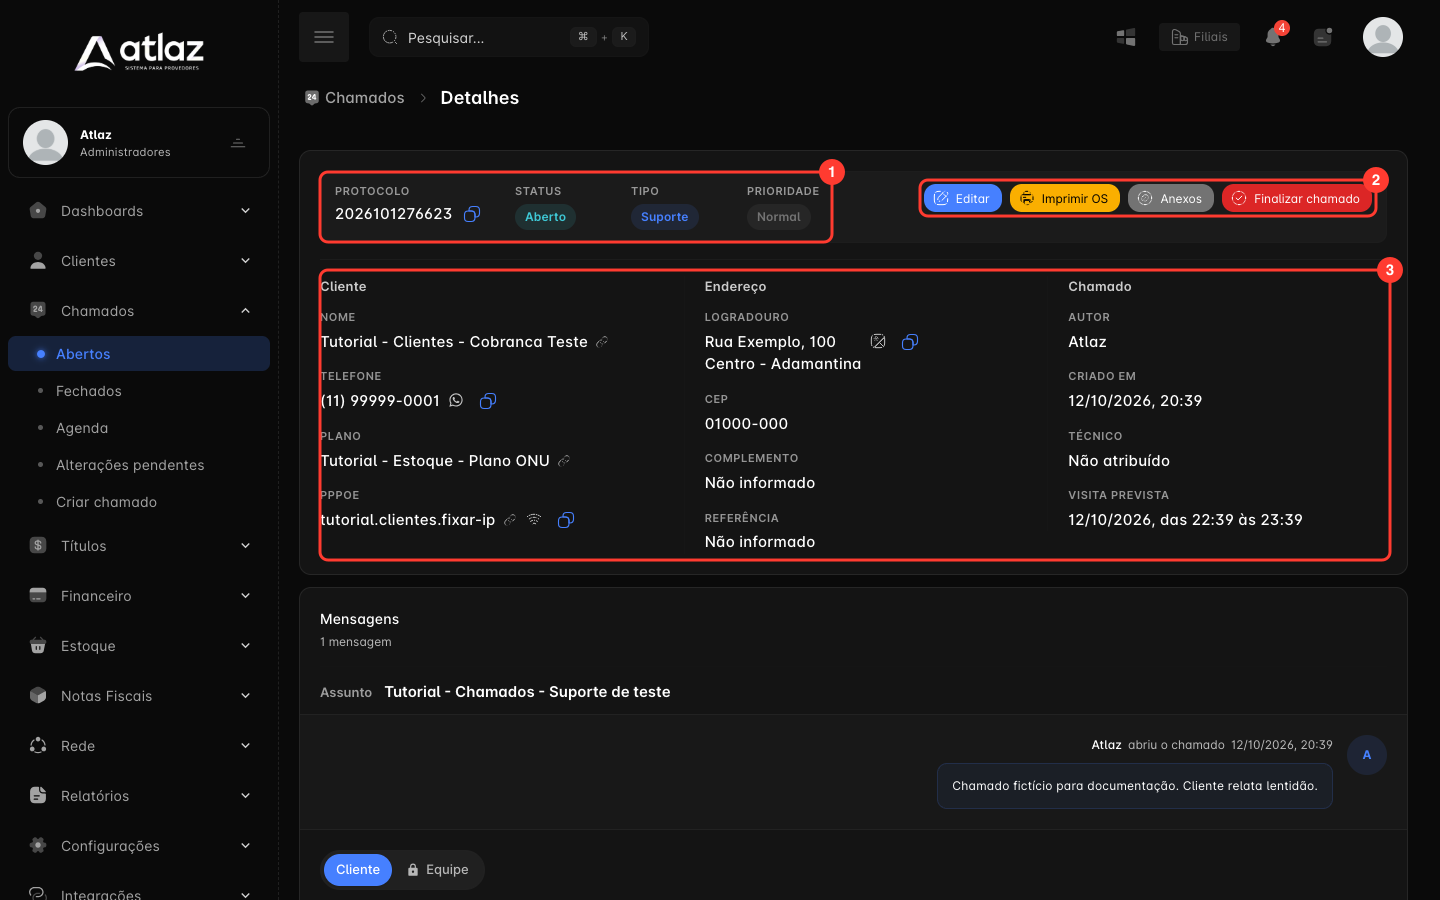1440x900 pixels.
Task: Open WhatsApp for the client's phone
Action: pos(456,401)
